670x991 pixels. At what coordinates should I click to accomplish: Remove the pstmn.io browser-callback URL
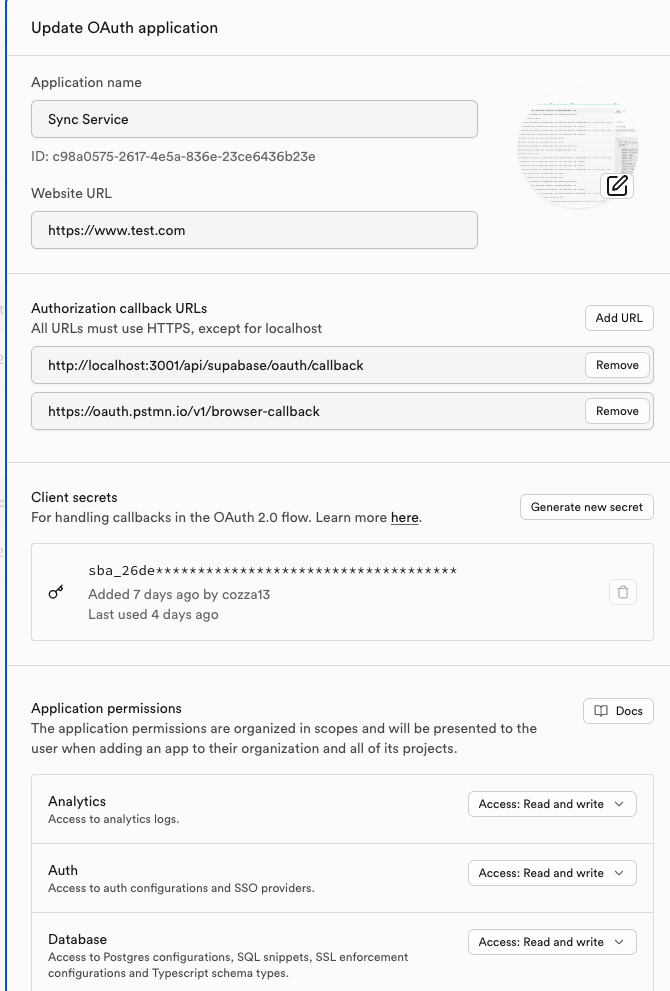point(617,411)
